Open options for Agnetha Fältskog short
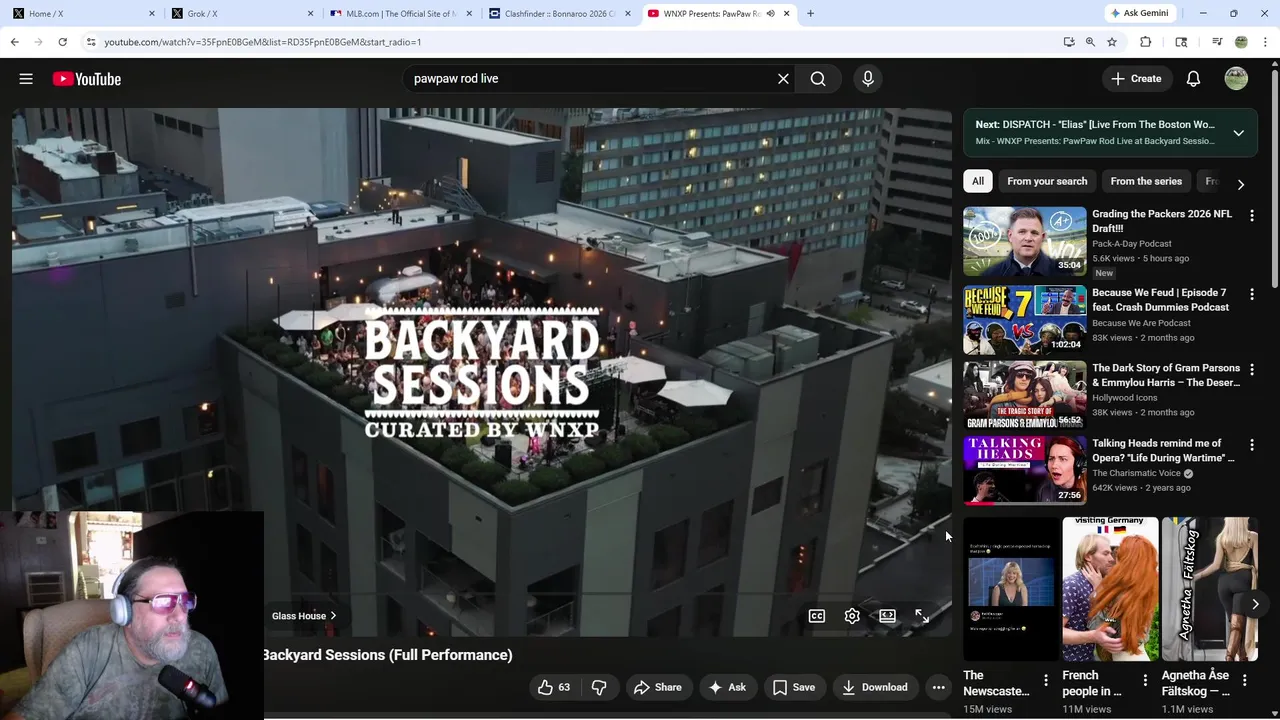This screenshot has height=720, width=1280. pyautogui.click(x=1244, y=680)
